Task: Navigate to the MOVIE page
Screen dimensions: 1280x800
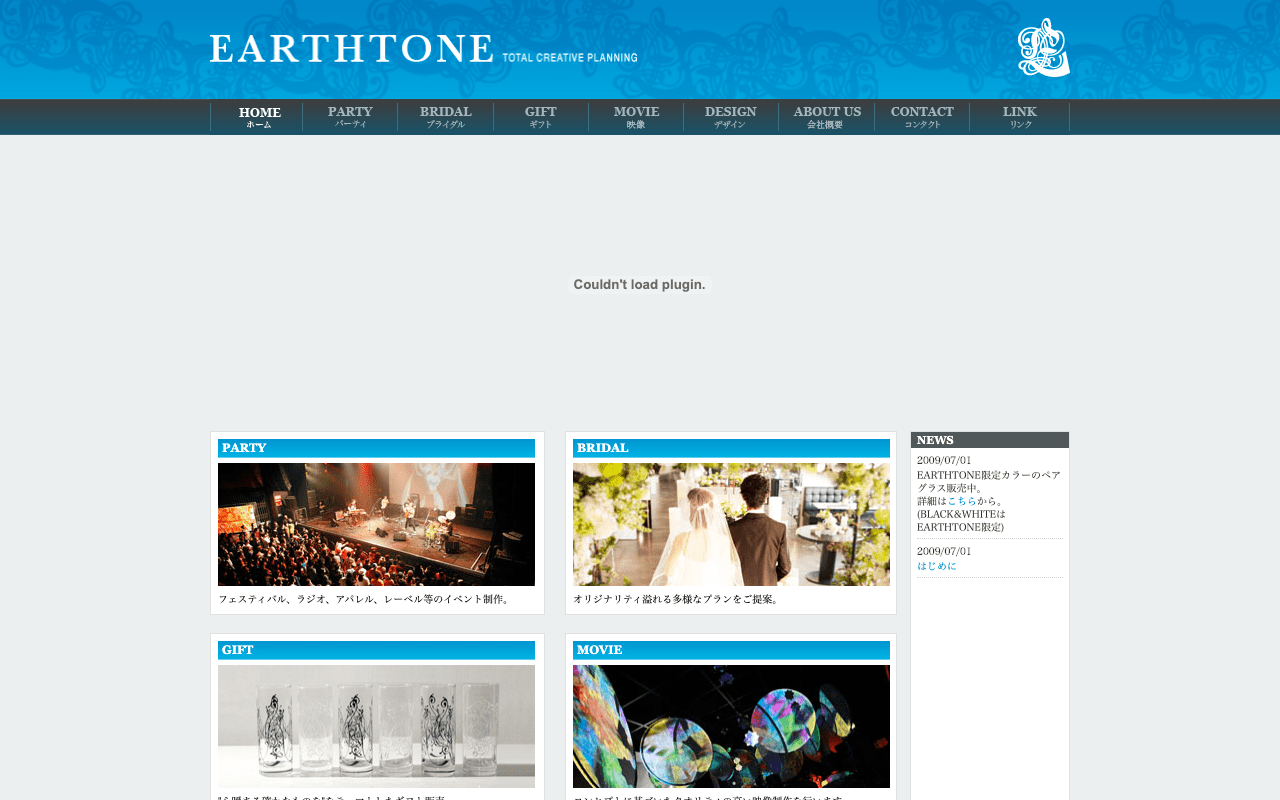Action: 636,117
